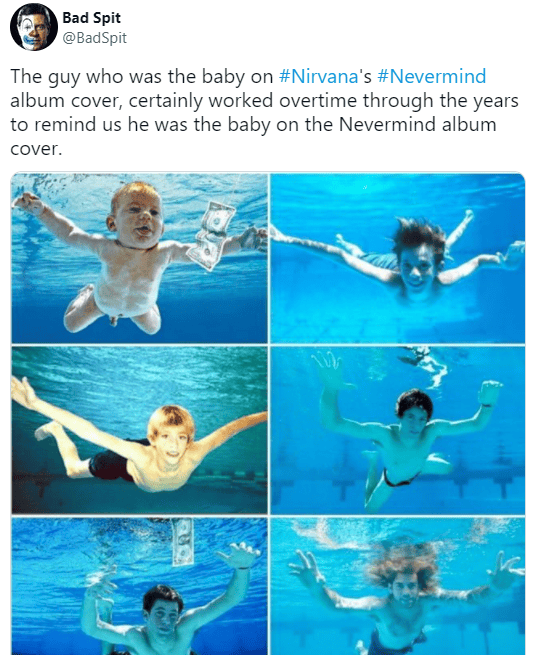The height and width of the screenshot is (655, 537).
Task: Click the dollar bill in bottom-left photo
Action: [x=182, y=541]
